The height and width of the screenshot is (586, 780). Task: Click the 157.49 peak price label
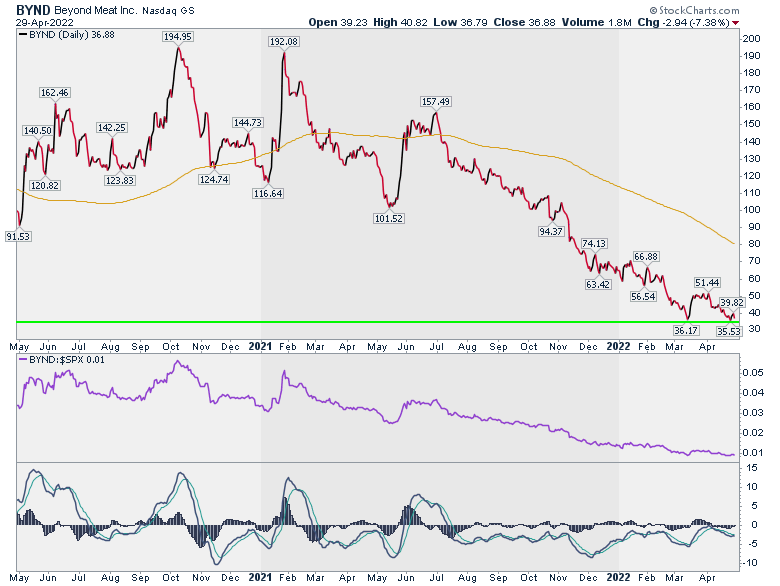coord(436,101)
